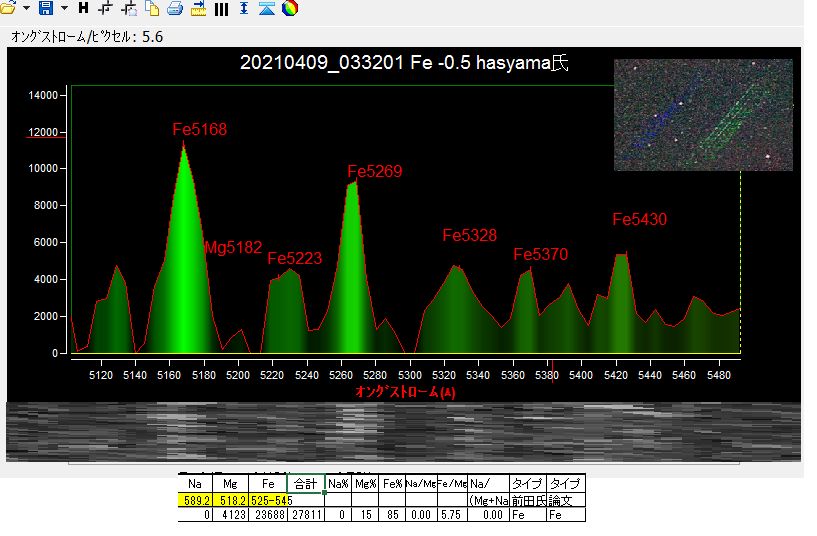The width and height of the screenshot is (817, 536).
Task: Click the meteor spectrum thumbnail image
Action: coord(703,114)
